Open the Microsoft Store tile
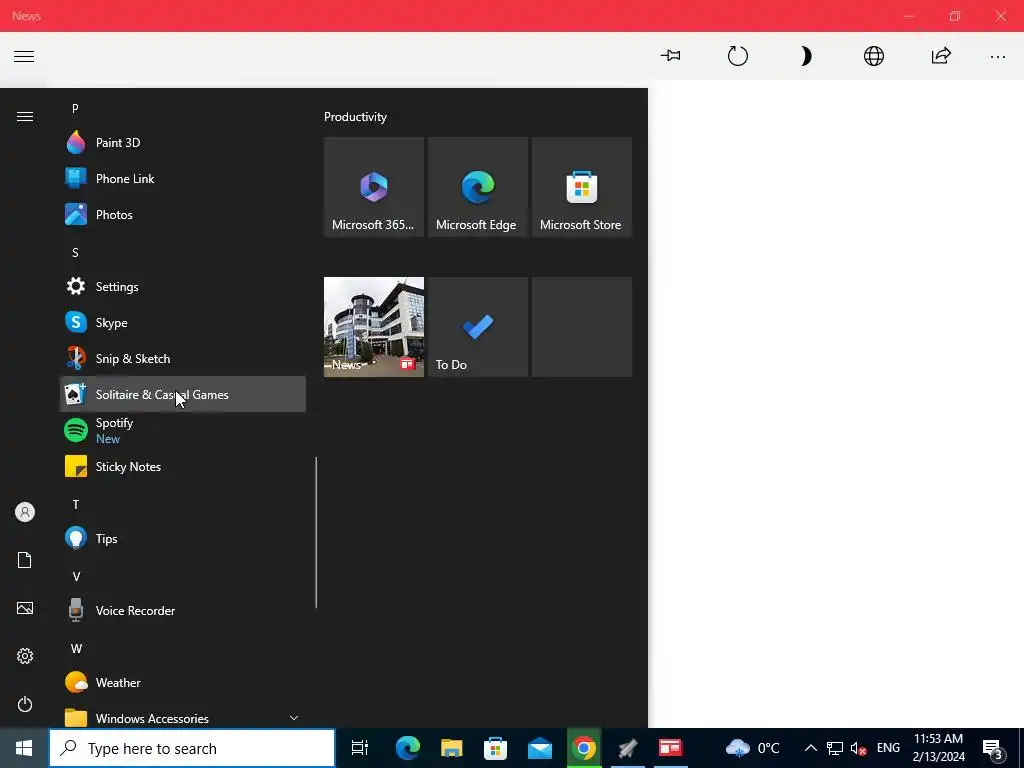This screenshot has width=1024, height=768. [x=581, y=187]
